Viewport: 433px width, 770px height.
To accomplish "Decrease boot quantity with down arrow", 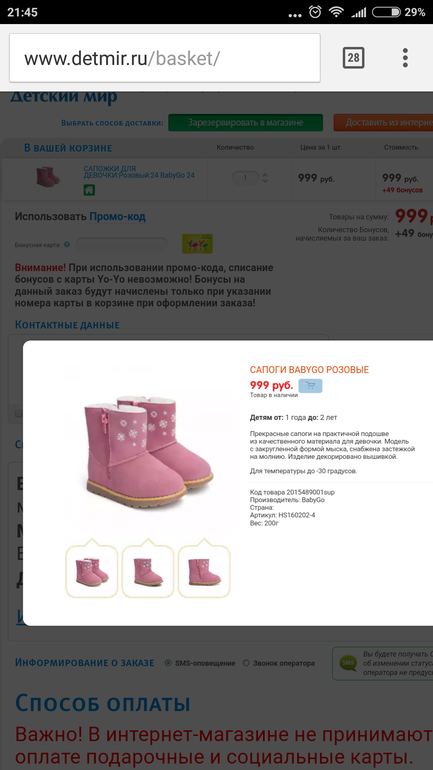I will point(265,181).
